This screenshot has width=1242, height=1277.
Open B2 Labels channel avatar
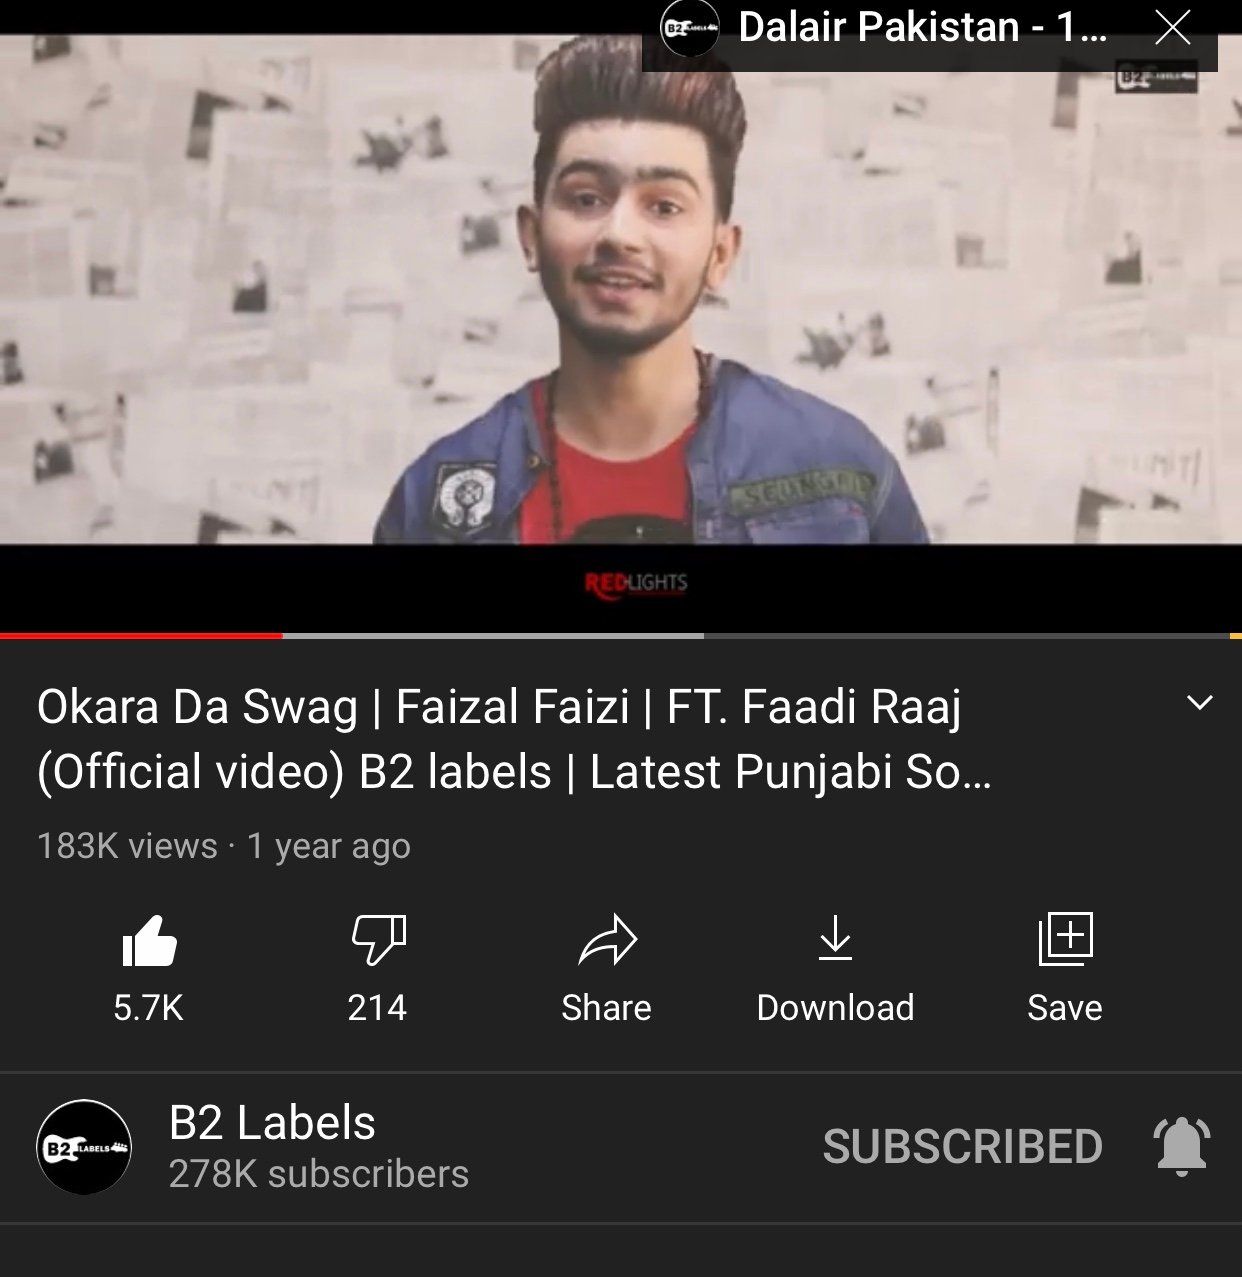[84, 1147]
